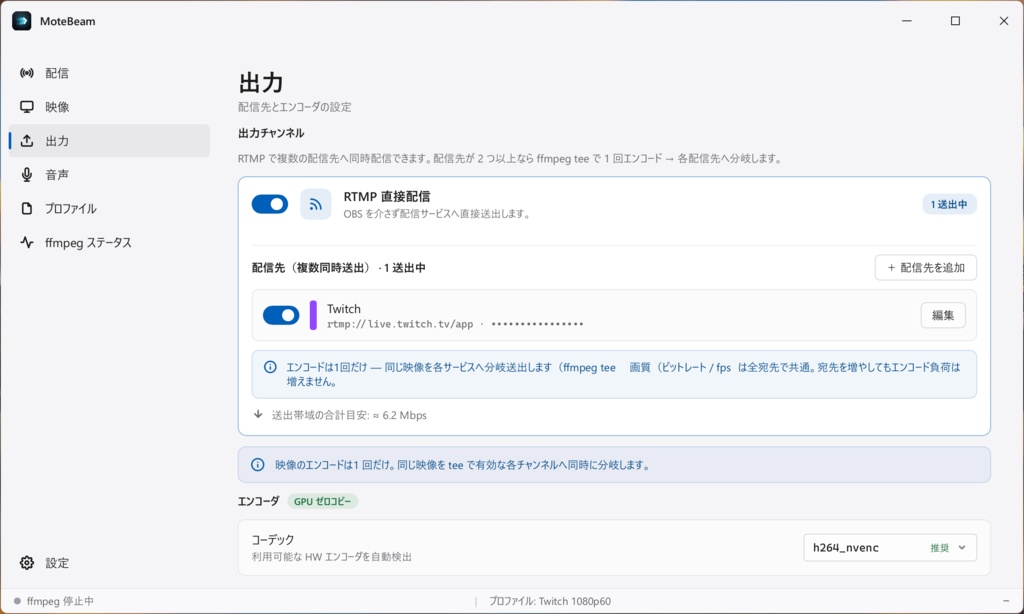Open the h264_nvenc codec dropdown
The image size is (1024, 614).
point(889,548)
